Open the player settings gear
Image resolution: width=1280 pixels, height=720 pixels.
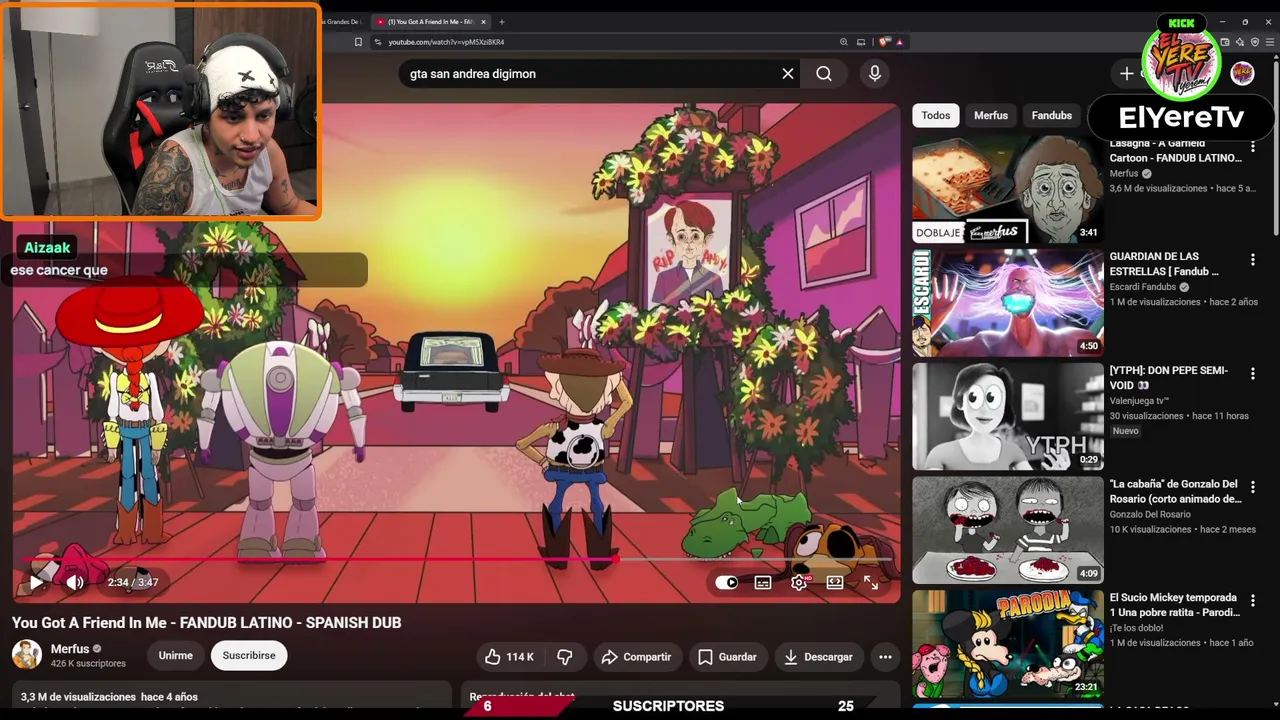[799, 582]
